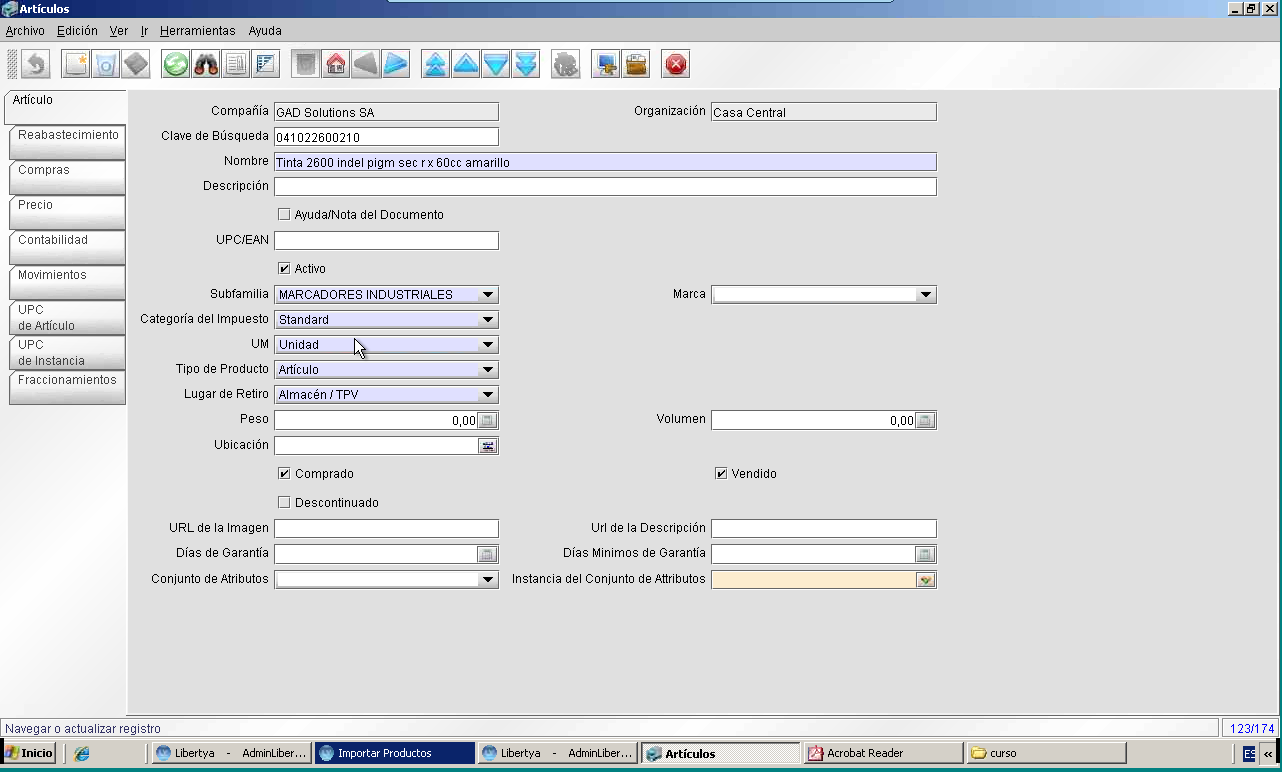The height and width of the screenshot is (772, 1282).
Task: Click the delete record bin icon
Action: (x=106, y=65)
